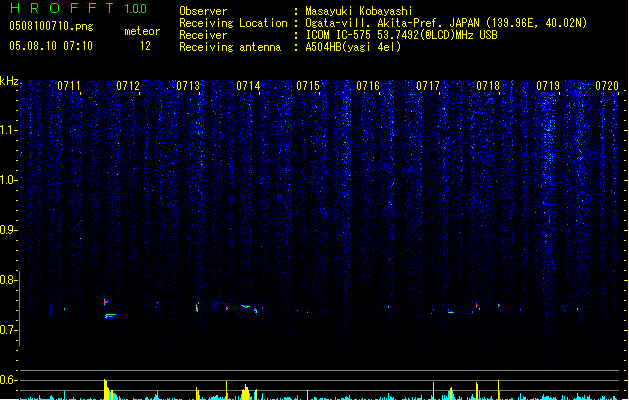The image size is (629, 400).
Task: Click the meteor echo near 0717
Action: click(x=450, y=312)
